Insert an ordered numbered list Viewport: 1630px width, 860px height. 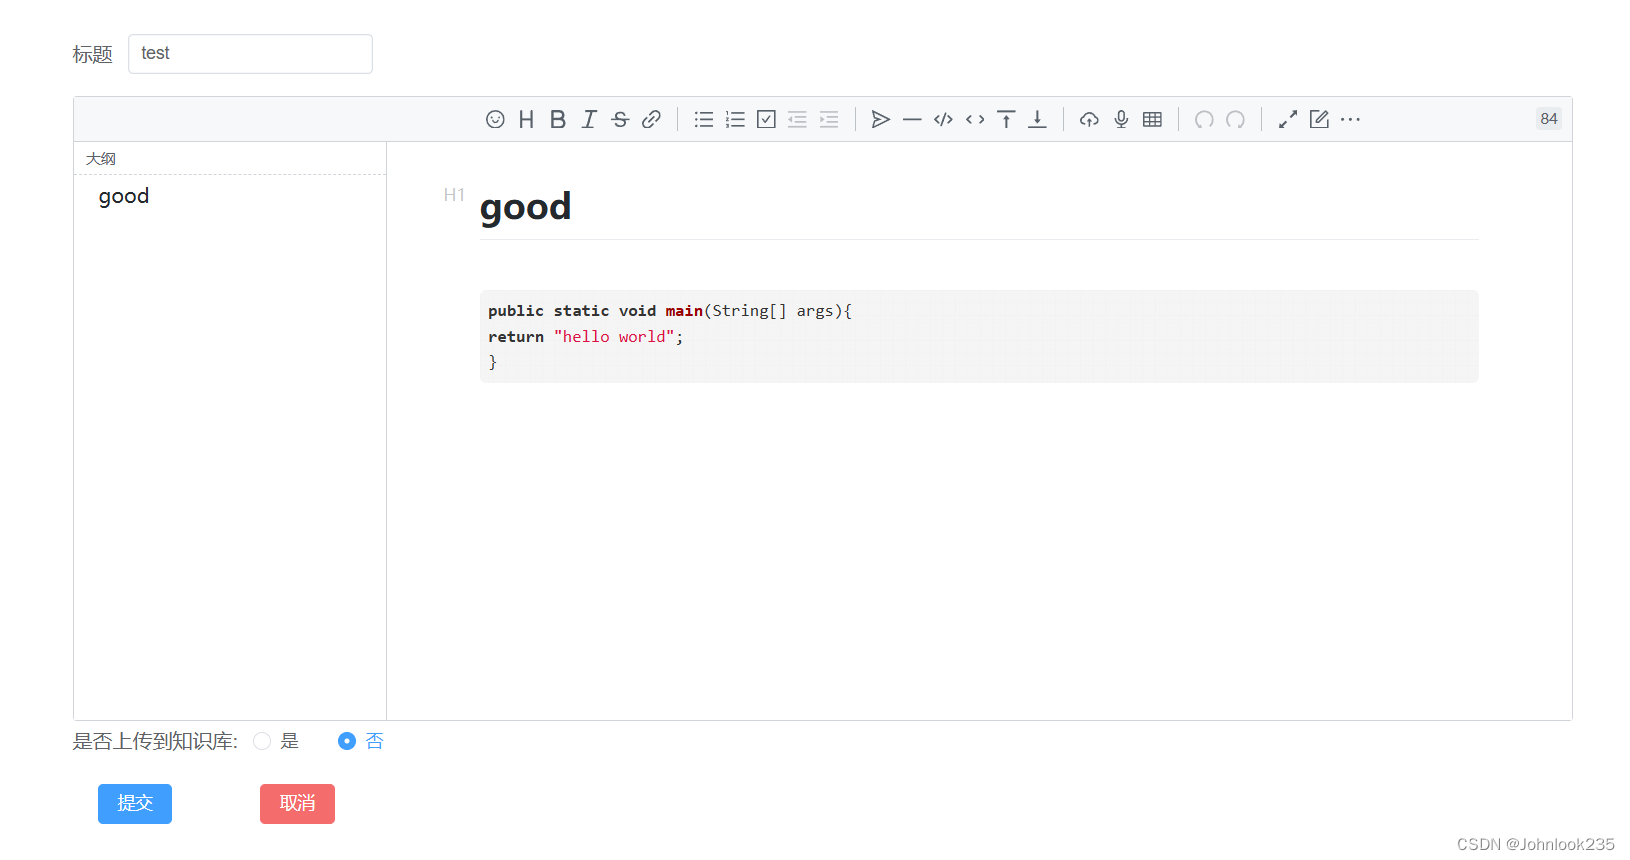(x=735, y=119)
